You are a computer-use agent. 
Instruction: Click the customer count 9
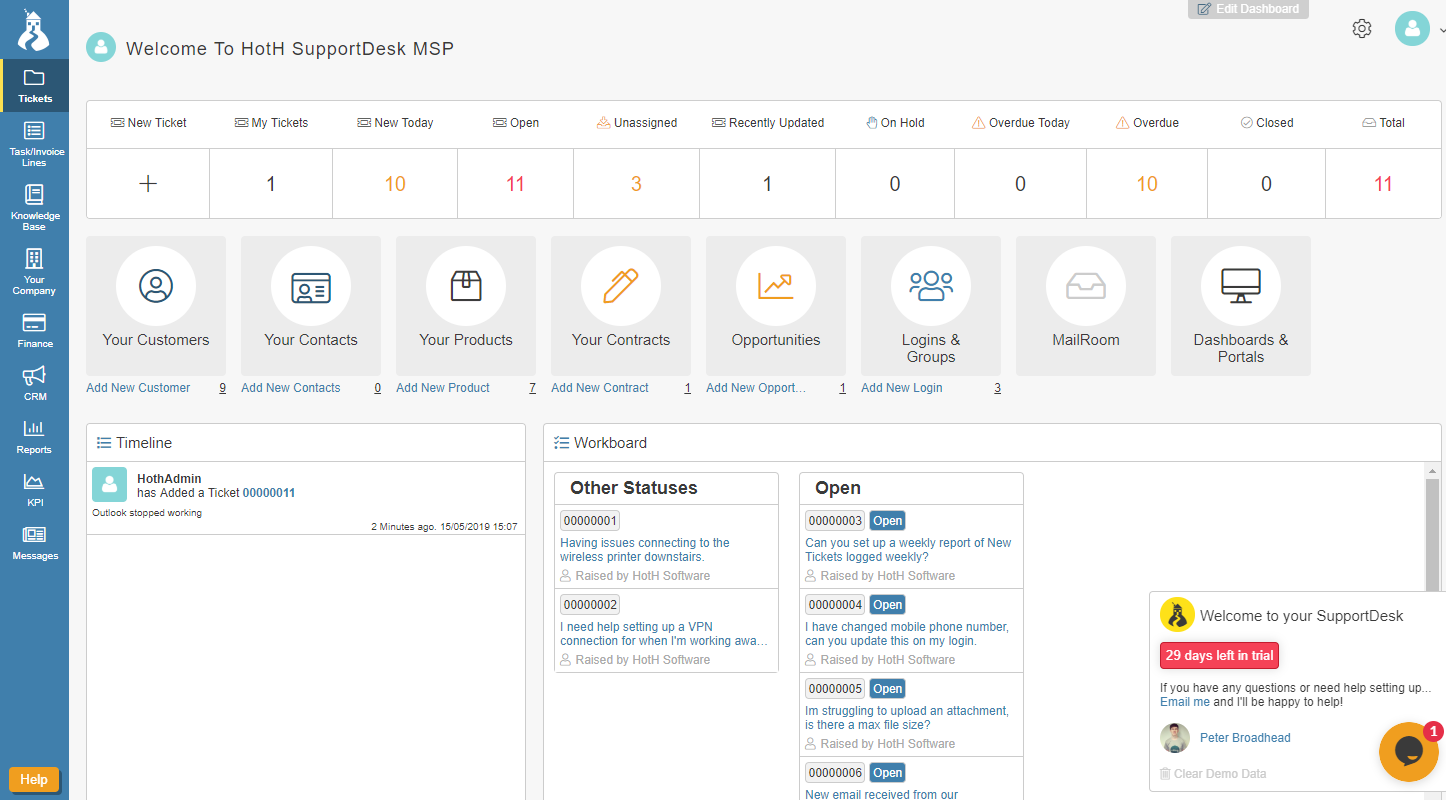pyautogui.click(x=222, y=388)
